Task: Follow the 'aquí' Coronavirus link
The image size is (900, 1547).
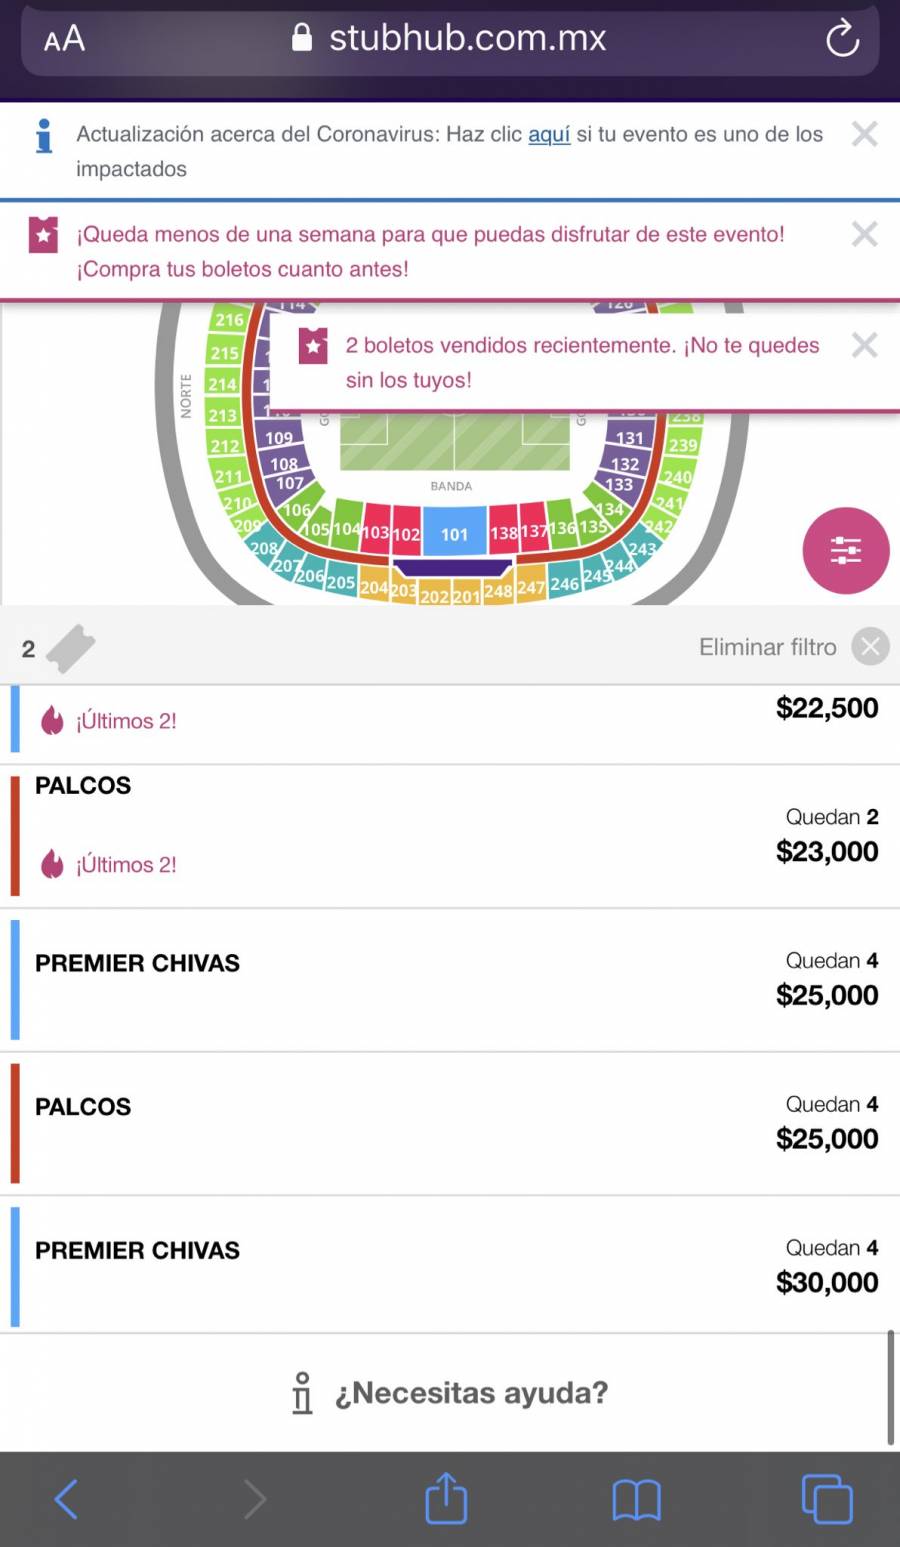Action: point(549,134)
